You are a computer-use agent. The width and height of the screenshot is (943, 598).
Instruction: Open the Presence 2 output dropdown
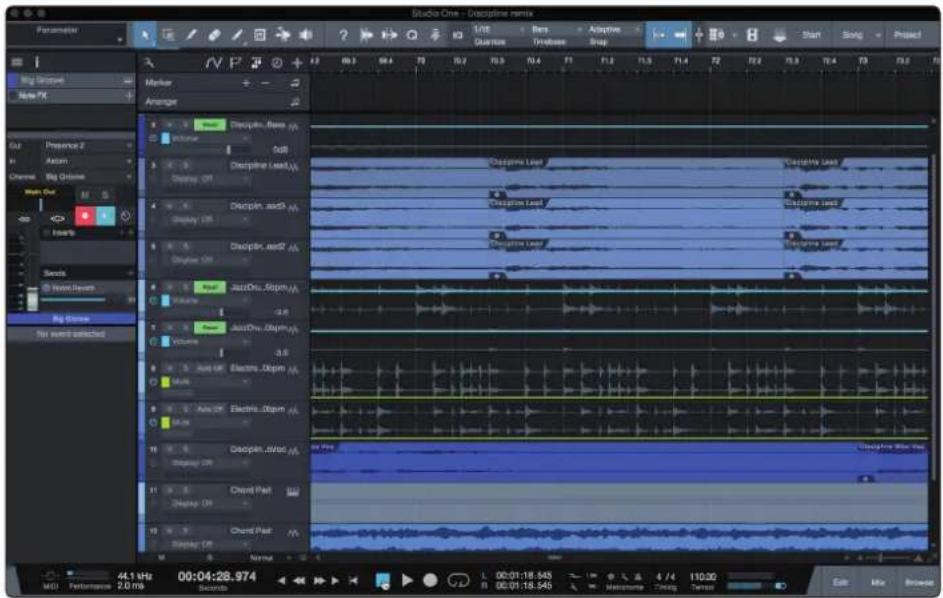(x=87, y=146)
